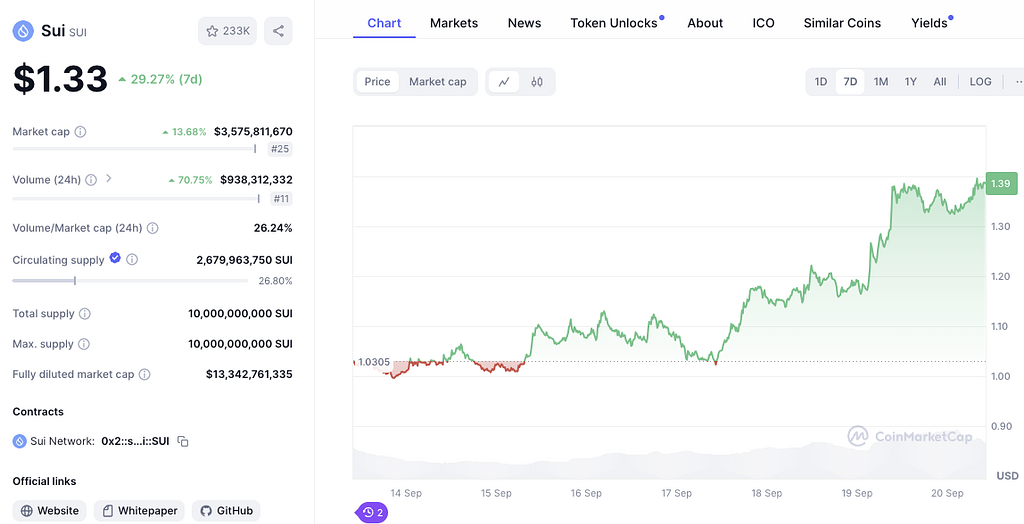Viewport: 1024px width, 524px height.
Task: Expand the chart events badge showing 2
Action: 371,512
